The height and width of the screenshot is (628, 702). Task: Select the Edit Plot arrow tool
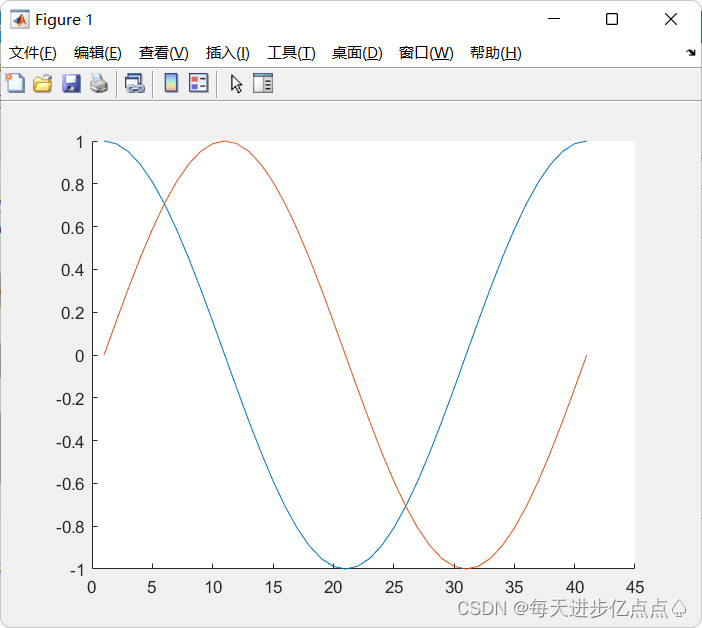(x=236, y=84)
